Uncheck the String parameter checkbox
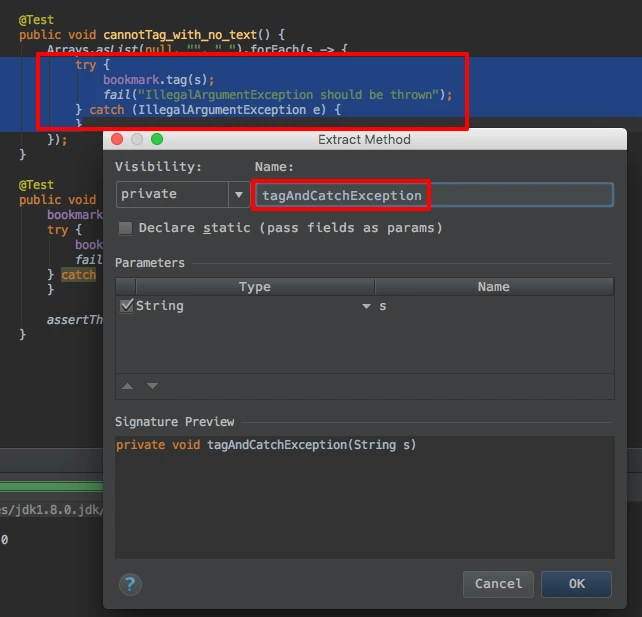This screenshot has height=617, width=642. pos(127,305)
